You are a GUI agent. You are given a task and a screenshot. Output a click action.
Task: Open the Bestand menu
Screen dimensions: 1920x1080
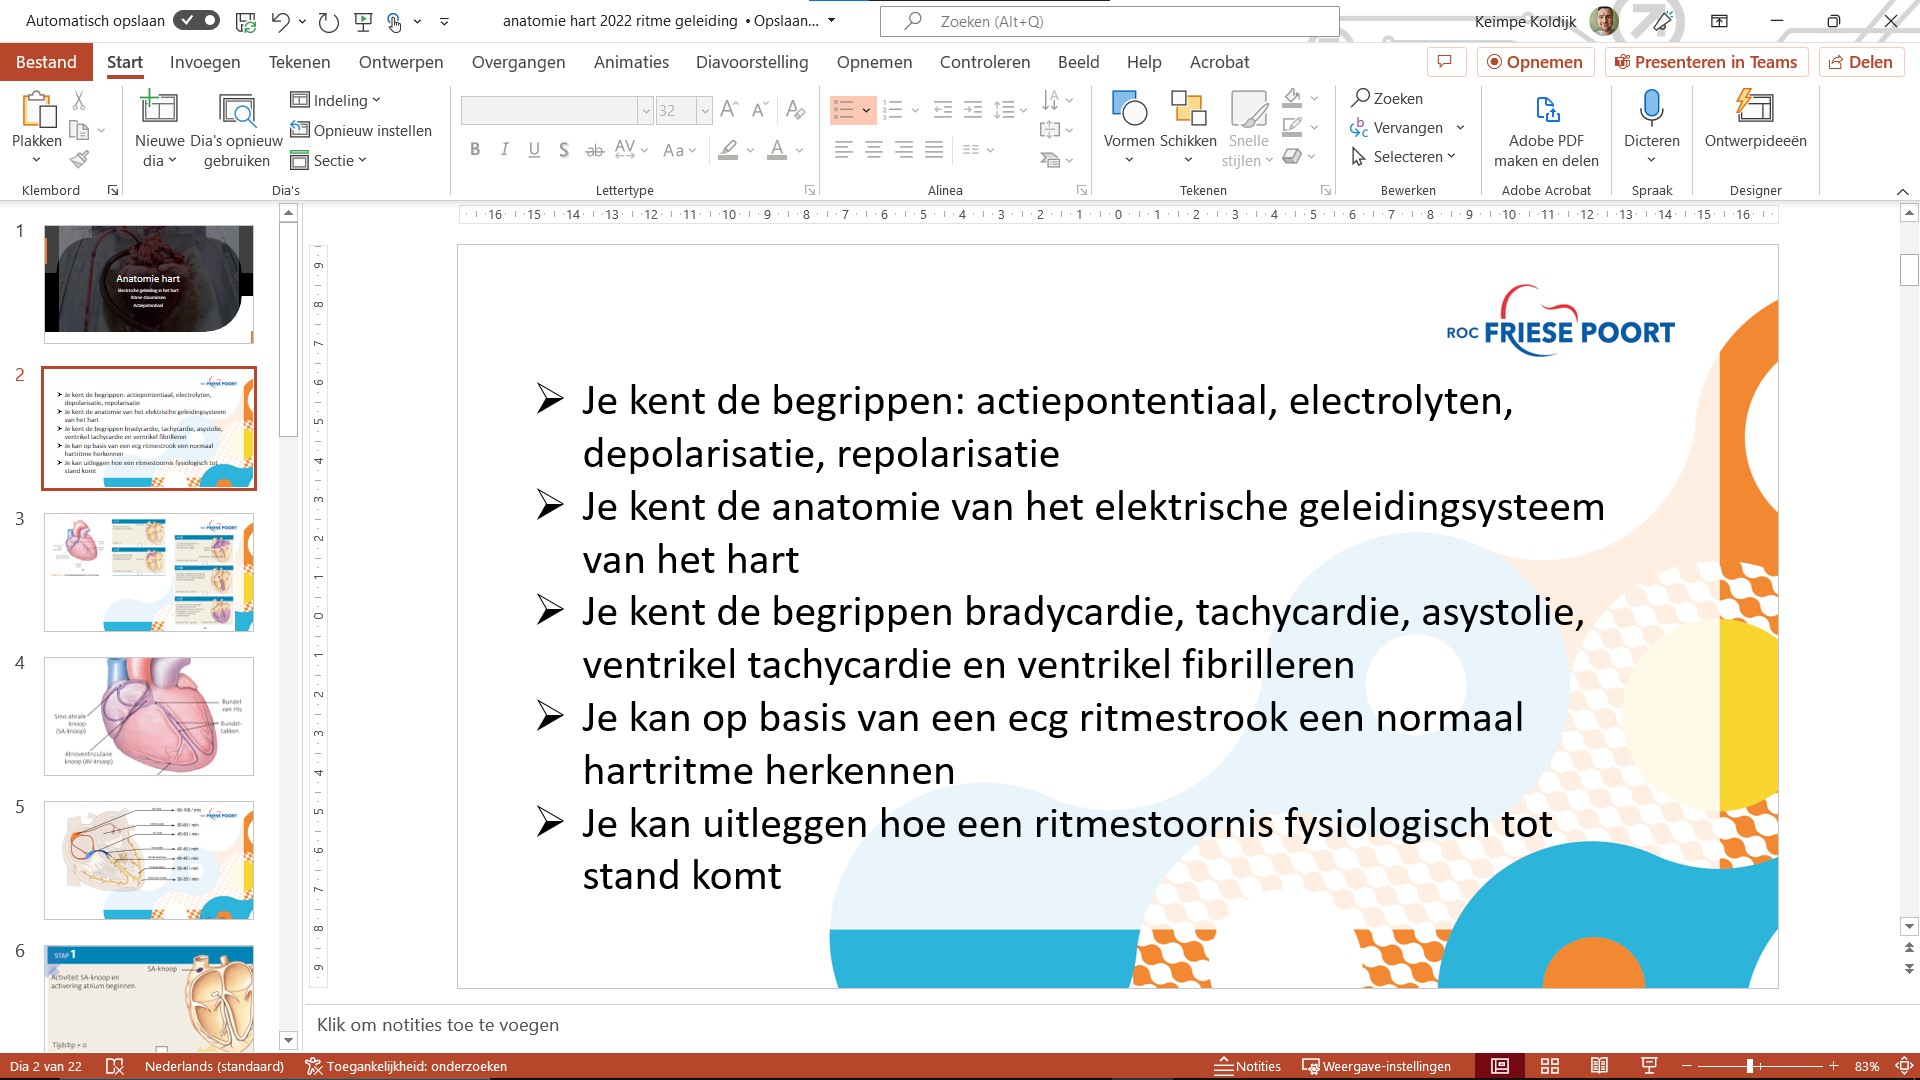point(46,62)
